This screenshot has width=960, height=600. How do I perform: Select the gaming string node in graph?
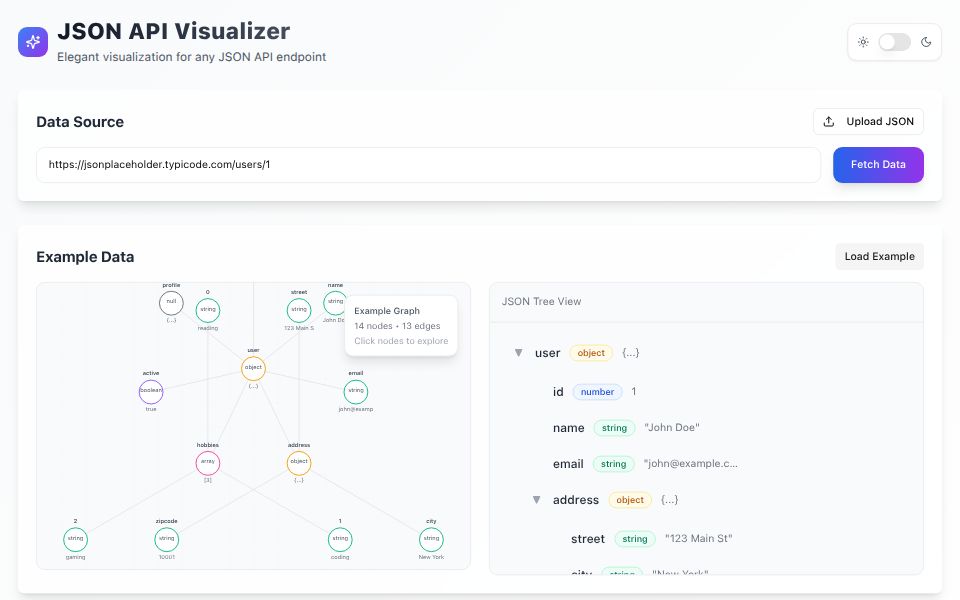tap(75, 539)
